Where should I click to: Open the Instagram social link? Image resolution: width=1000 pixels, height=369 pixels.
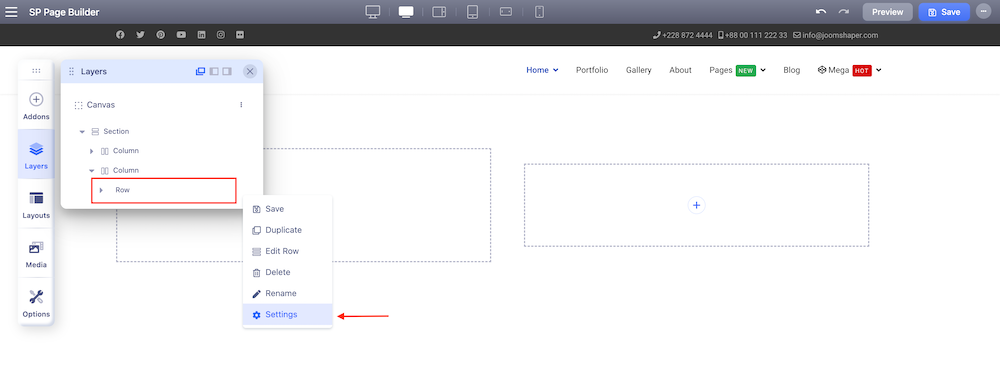coord(221,35)
